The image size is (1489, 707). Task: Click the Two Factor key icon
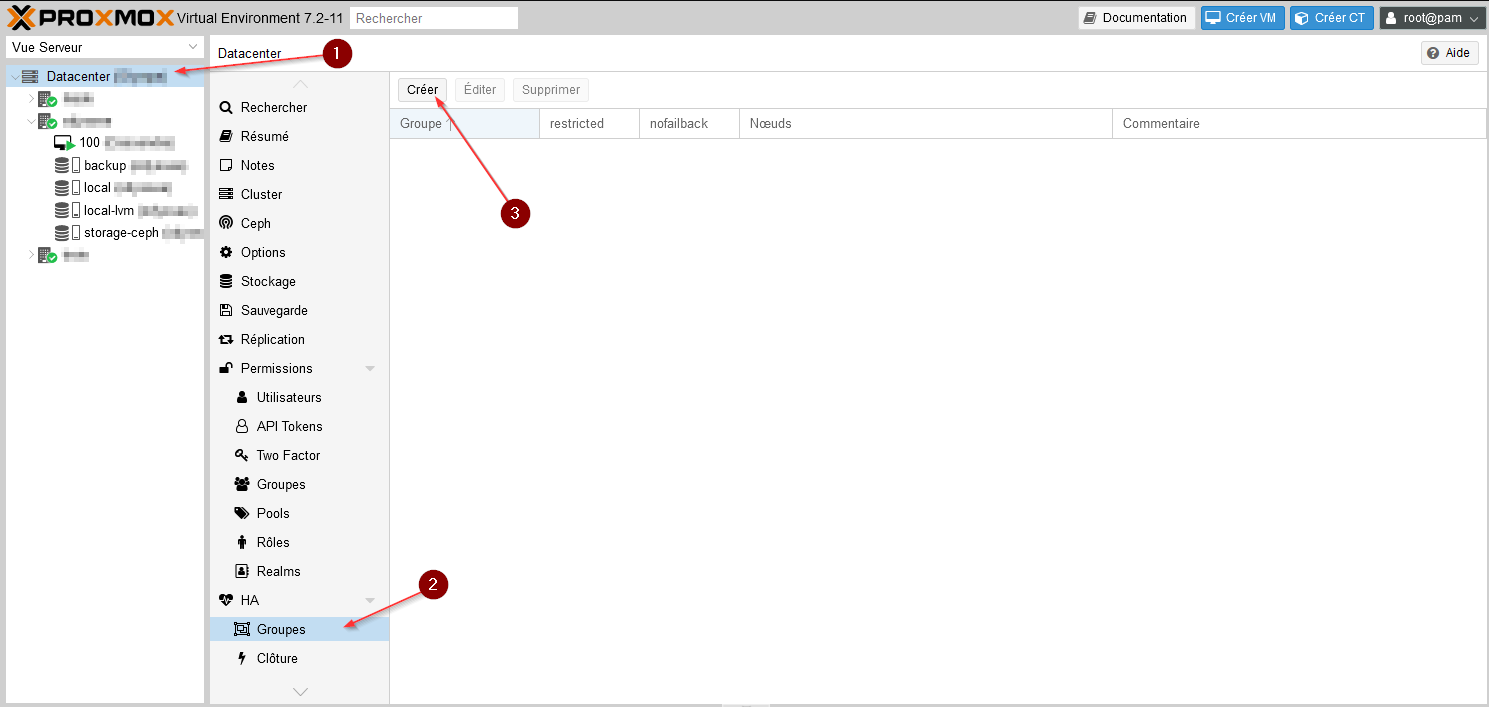pyautogui.click(x=241, y=455)
